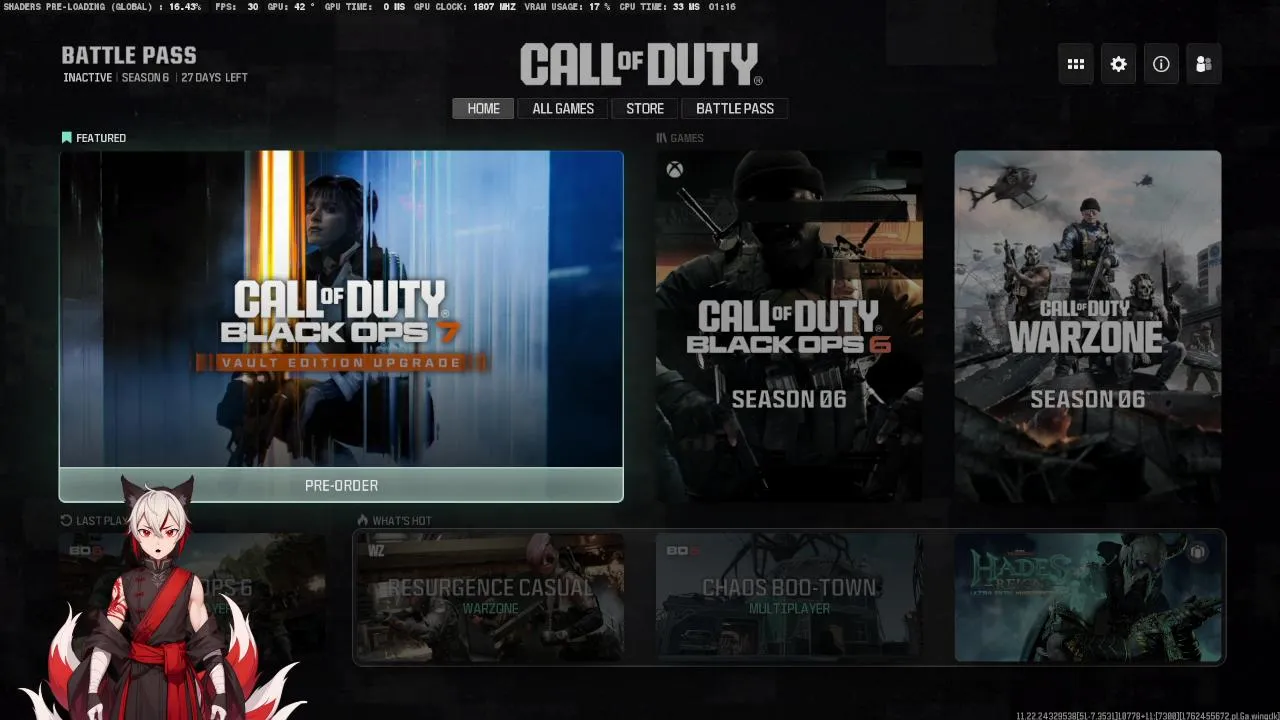This screenshot has height=720, width=1280.
Task: Click the PRE-ORDER button
Action: 341,485
